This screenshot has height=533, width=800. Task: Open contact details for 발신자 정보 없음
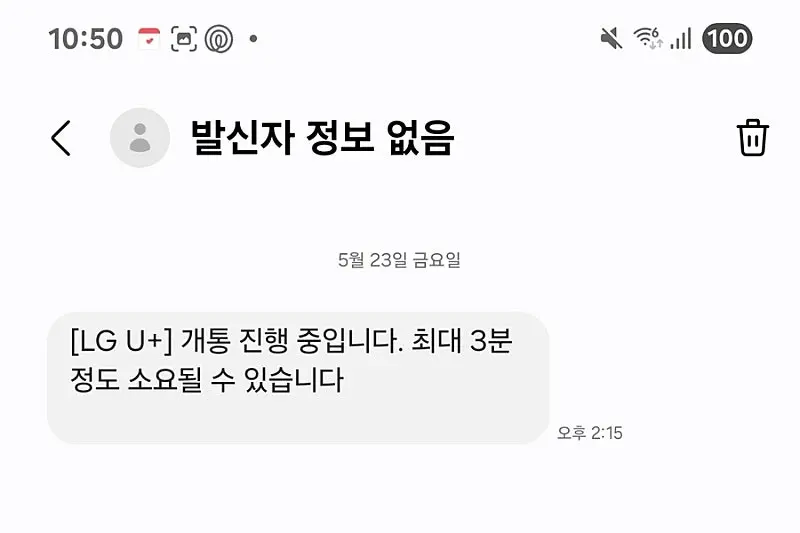pos(322,137)
